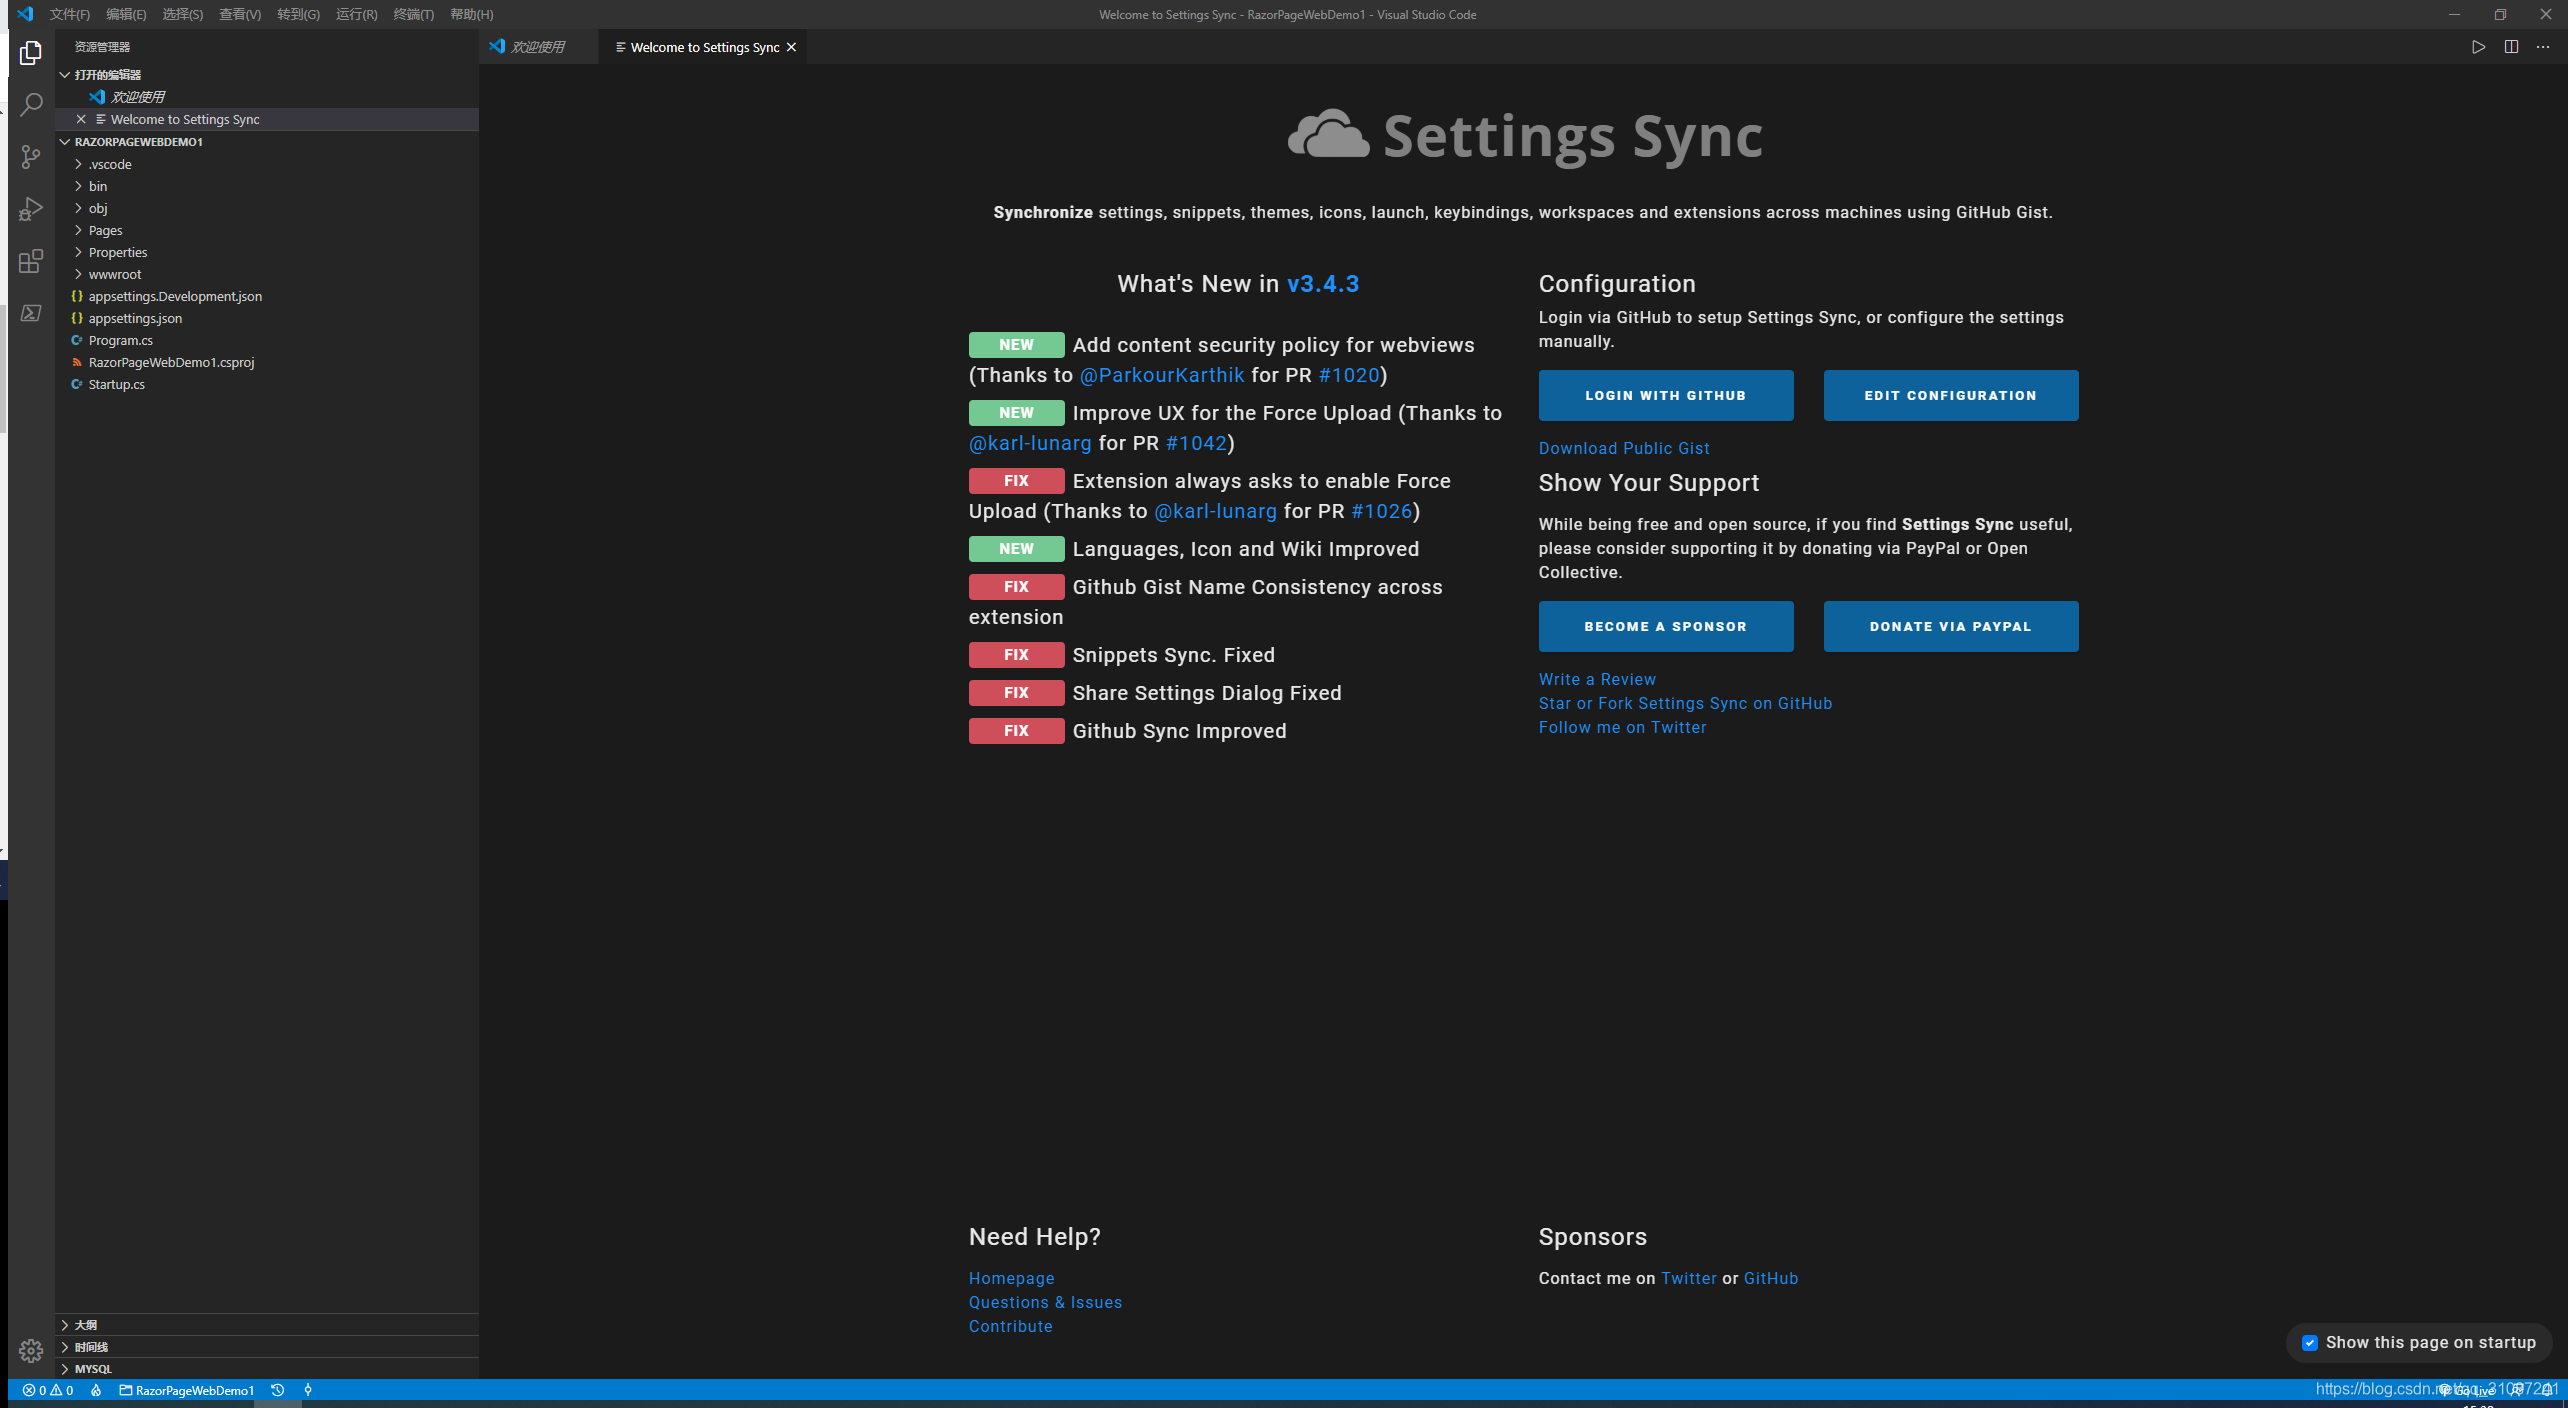Open the Questions & Issues link
The width and height of the screenshot is (2568, 1408).
pos(1045,1302)
